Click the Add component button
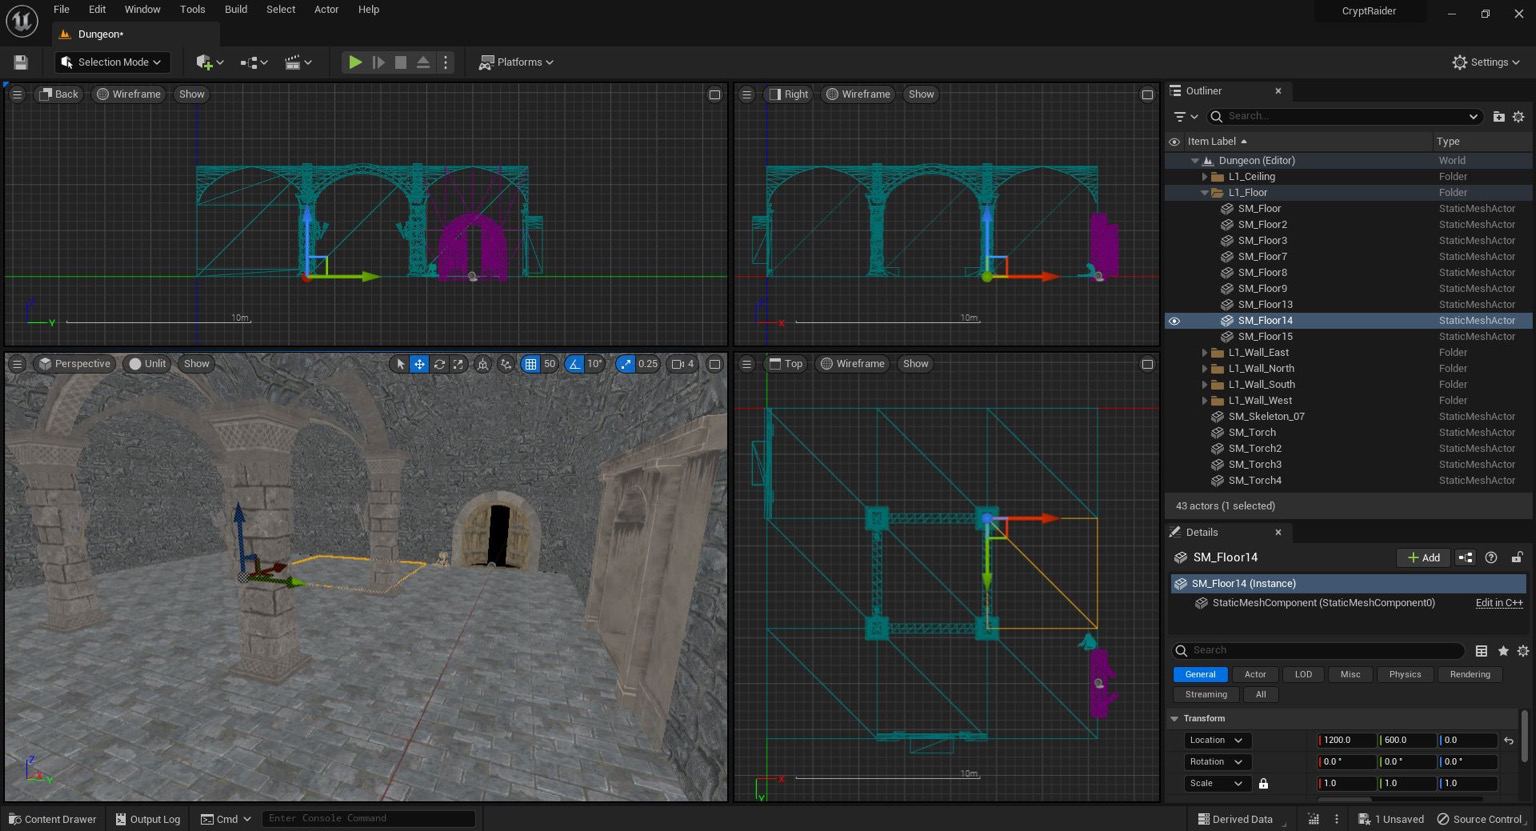 (1423, 558)
